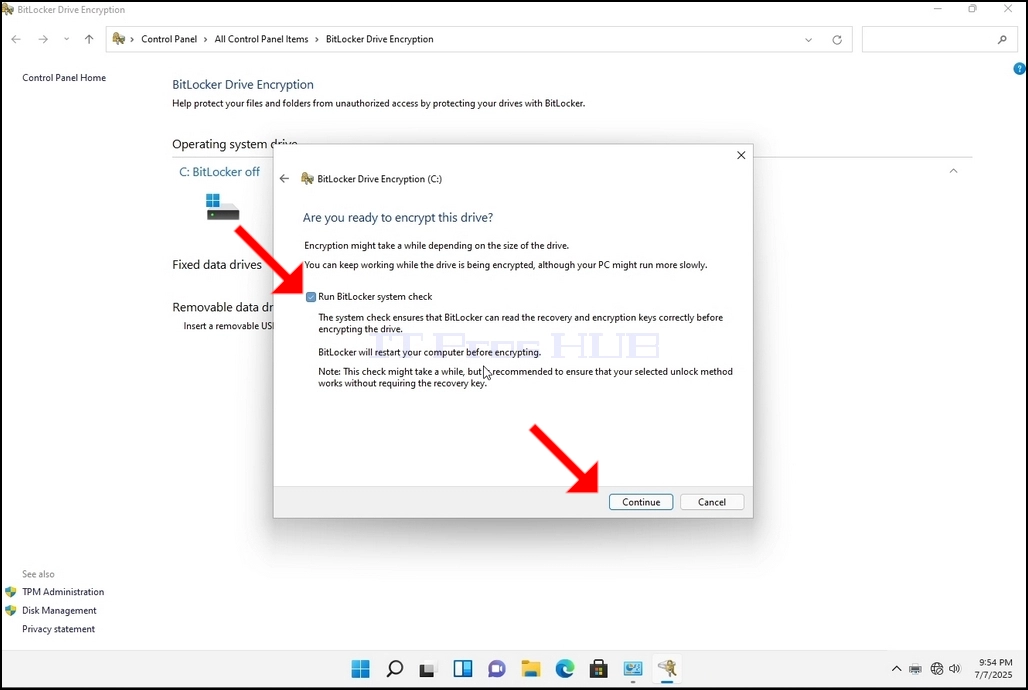
Task: Expand the address bar history dropdown
Action: [x=808, y=40]
